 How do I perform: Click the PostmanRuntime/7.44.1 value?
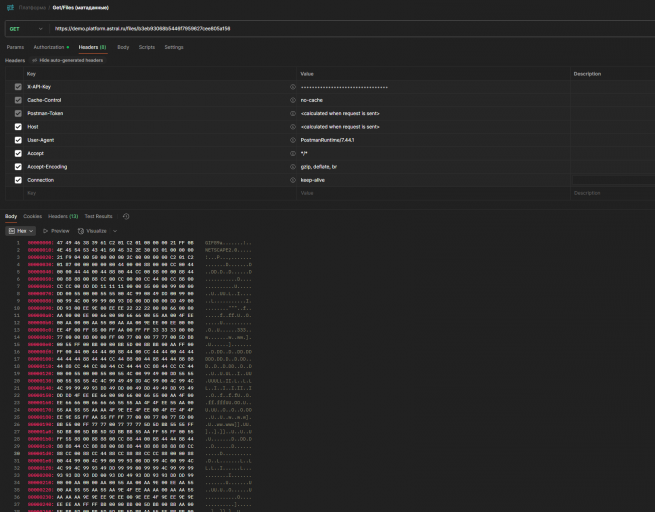coord(328,140)
